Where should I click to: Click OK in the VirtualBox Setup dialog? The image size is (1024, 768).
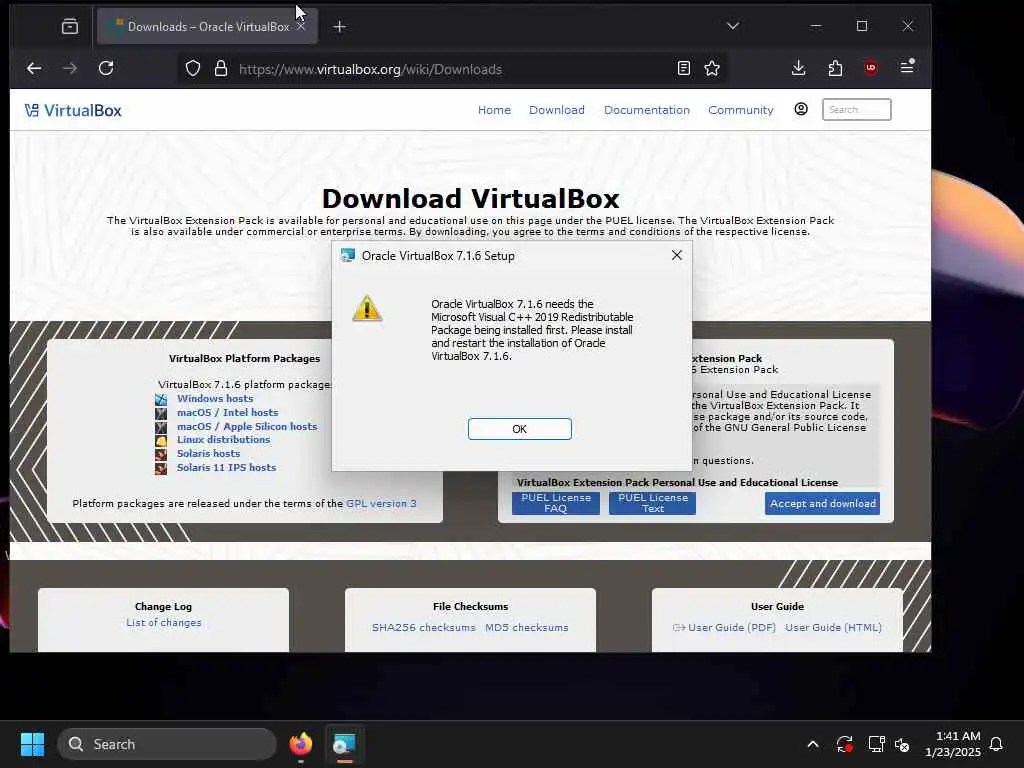[x=519, y=429]
